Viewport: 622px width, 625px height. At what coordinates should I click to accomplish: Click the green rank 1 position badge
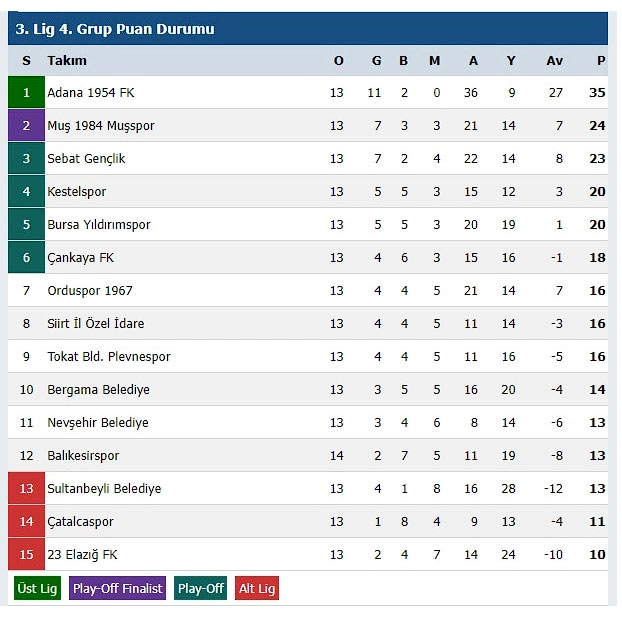pyautogui.click(x=26, y=93)
